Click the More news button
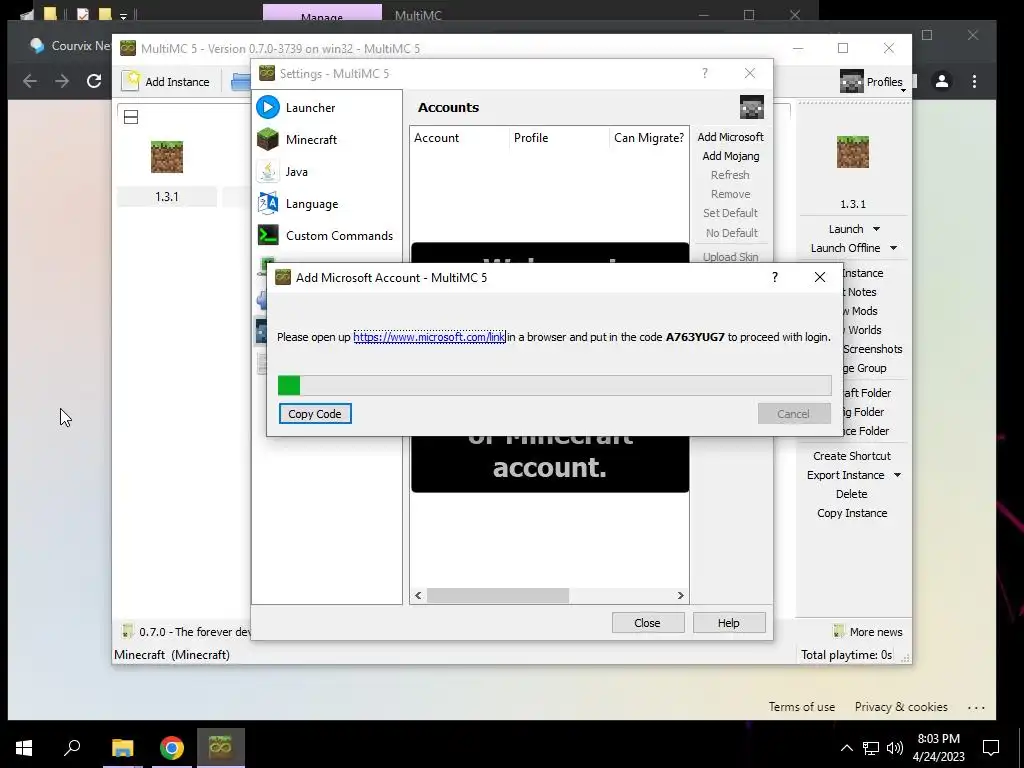 coord(868,632)
